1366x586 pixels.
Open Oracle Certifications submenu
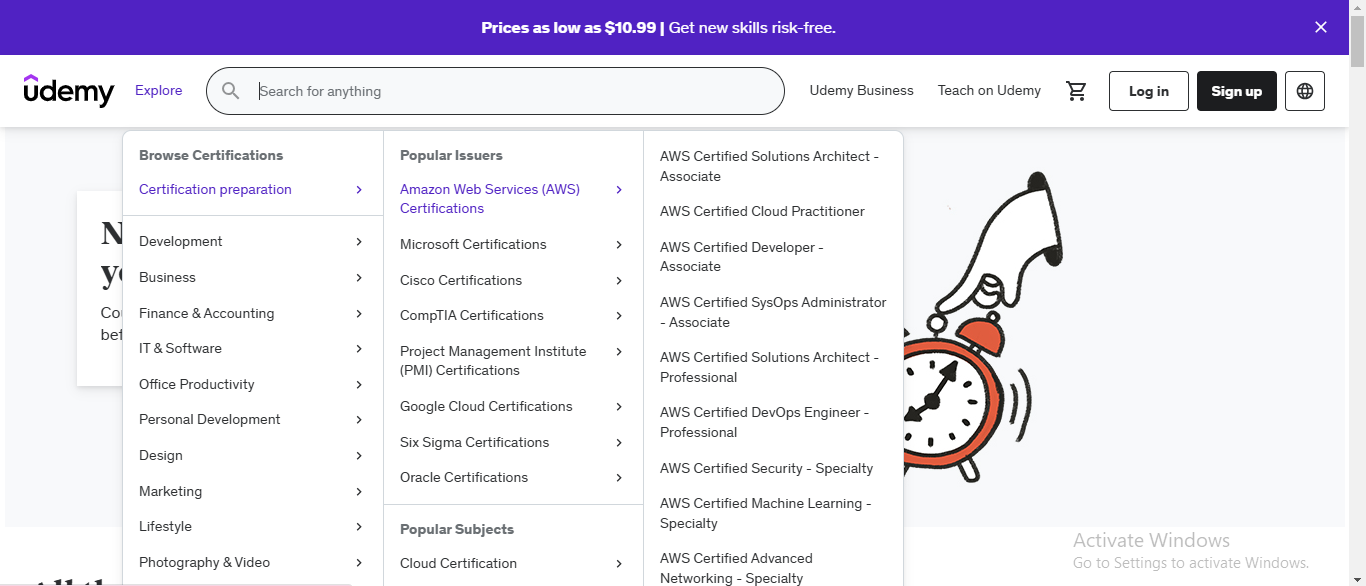pyautogui.click(x=513, y=478)
